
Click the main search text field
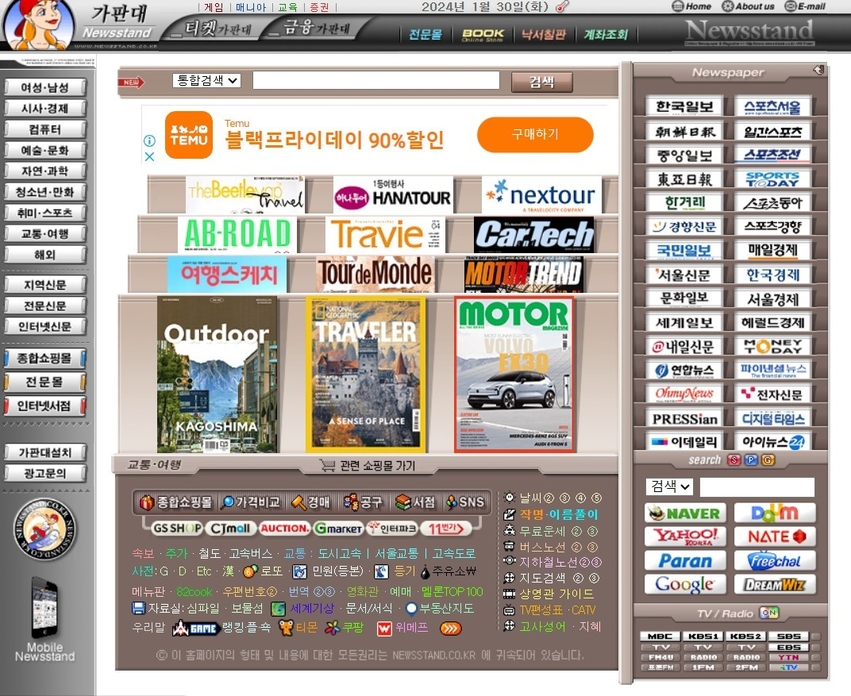(376, 80)
